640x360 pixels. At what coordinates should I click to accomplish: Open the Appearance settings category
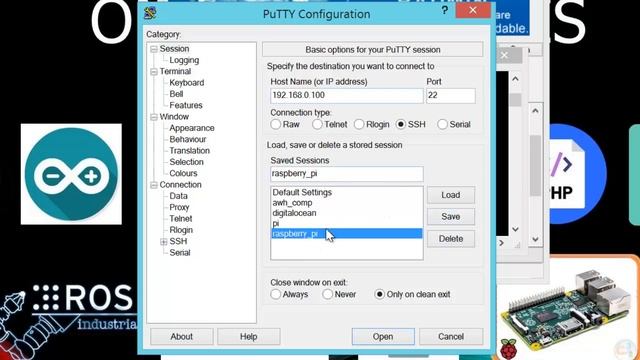192,128
